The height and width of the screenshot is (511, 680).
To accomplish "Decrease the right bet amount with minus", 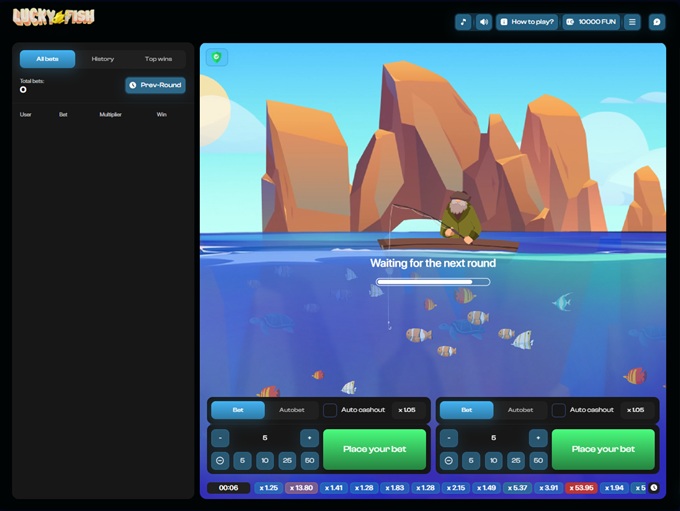I will click(x=449, y=438).
